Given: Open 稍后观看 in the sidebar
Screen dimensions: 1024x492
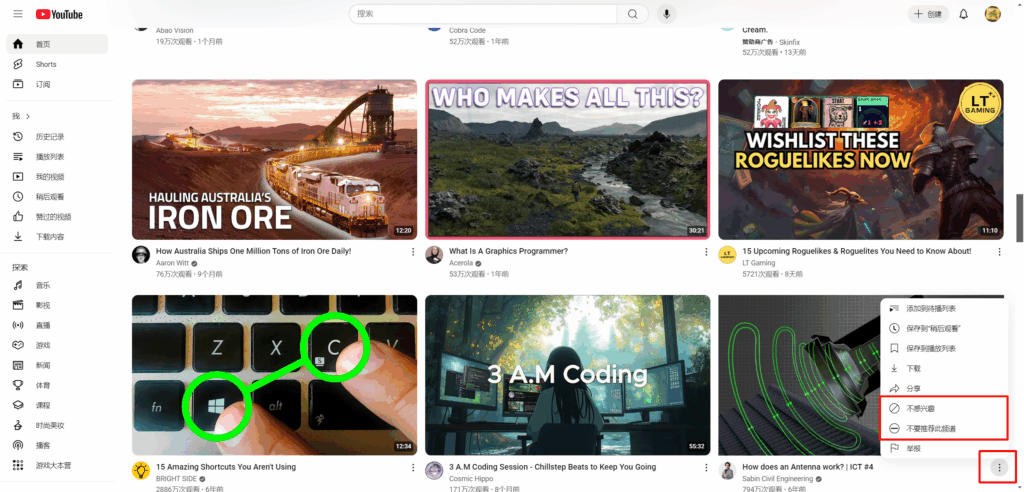Looking at the screenshot, I should 57,197.
